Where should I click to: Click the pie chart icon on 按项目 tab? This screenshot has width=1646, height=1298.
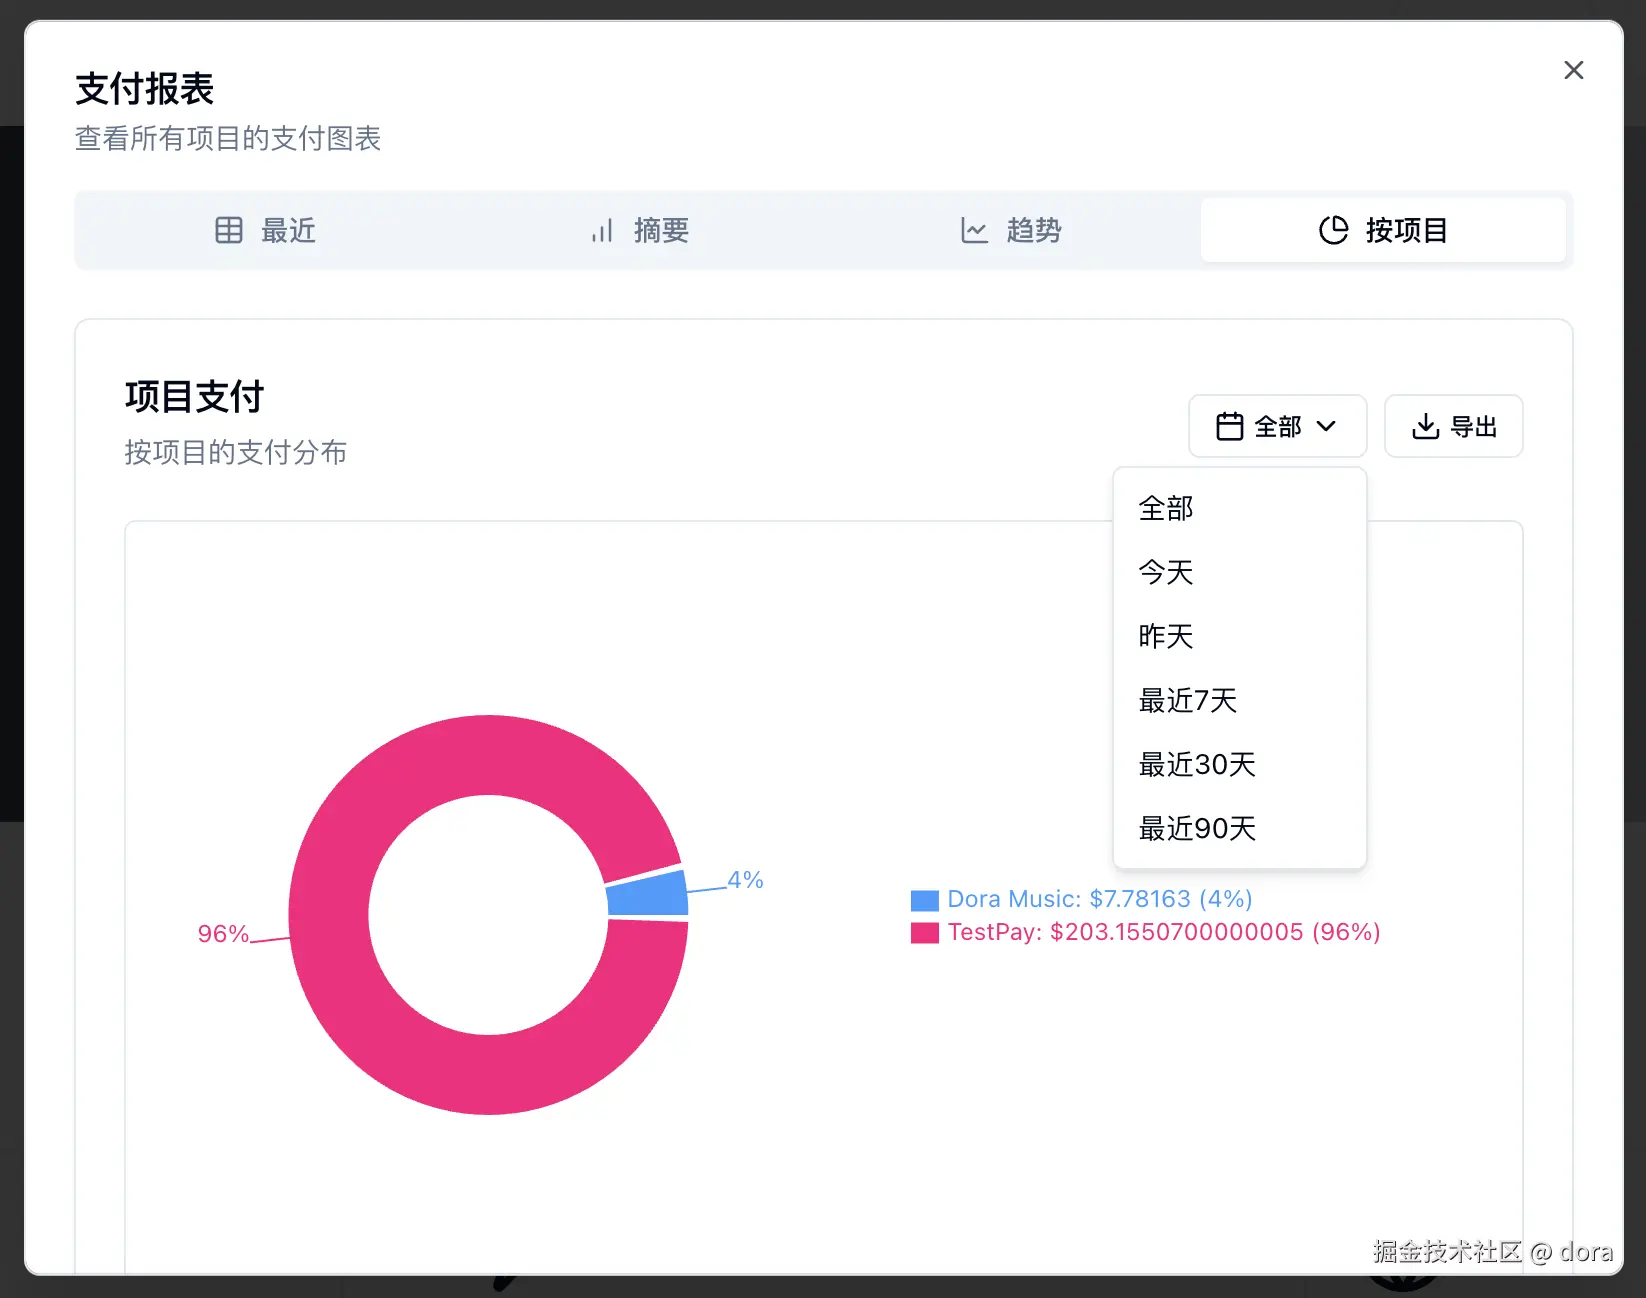1334,230
